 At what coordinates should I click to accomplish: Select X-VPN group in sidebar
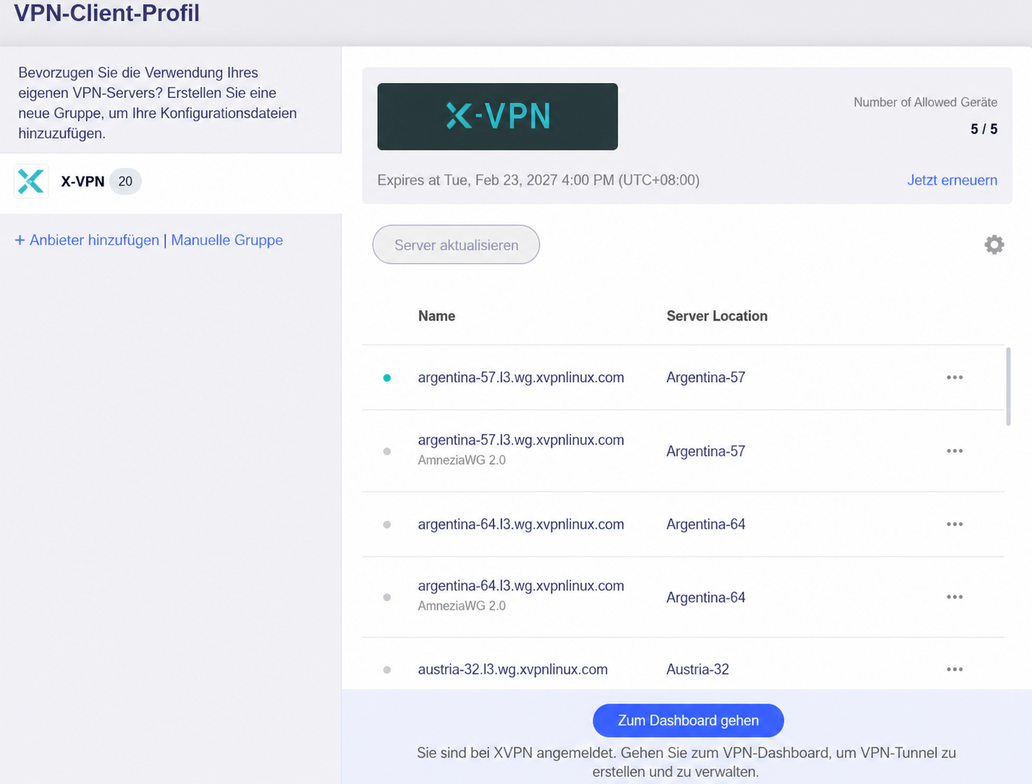(x=170, y=183)
